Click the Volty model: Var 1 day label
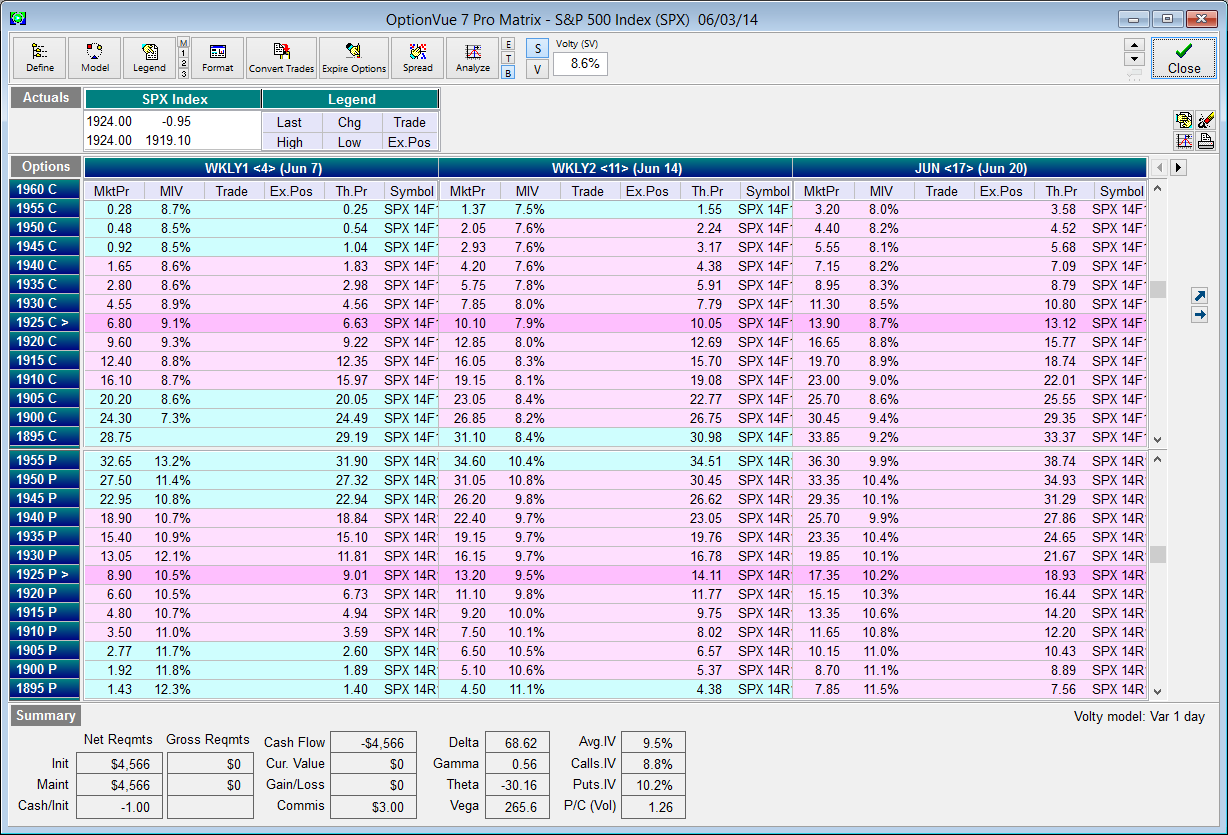The image size is (1228, 835). (x=1139, y=716)
